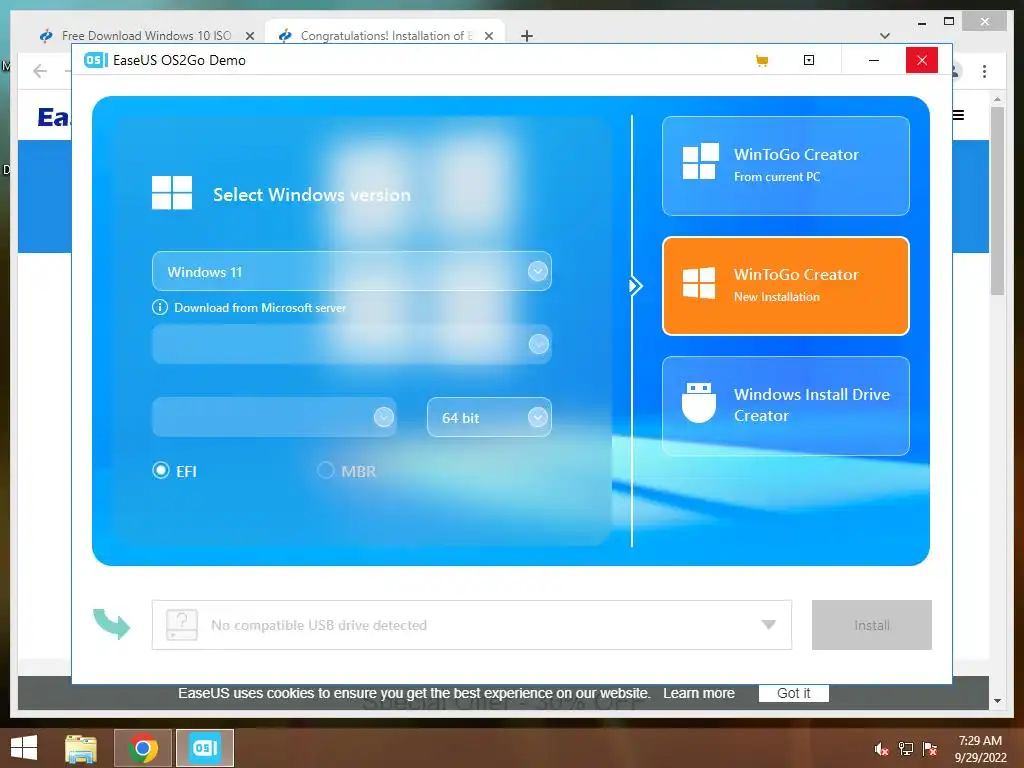Select the MBR radio button
The image size is (1024, 768).
pyautogui.click(x=326, y=470)
